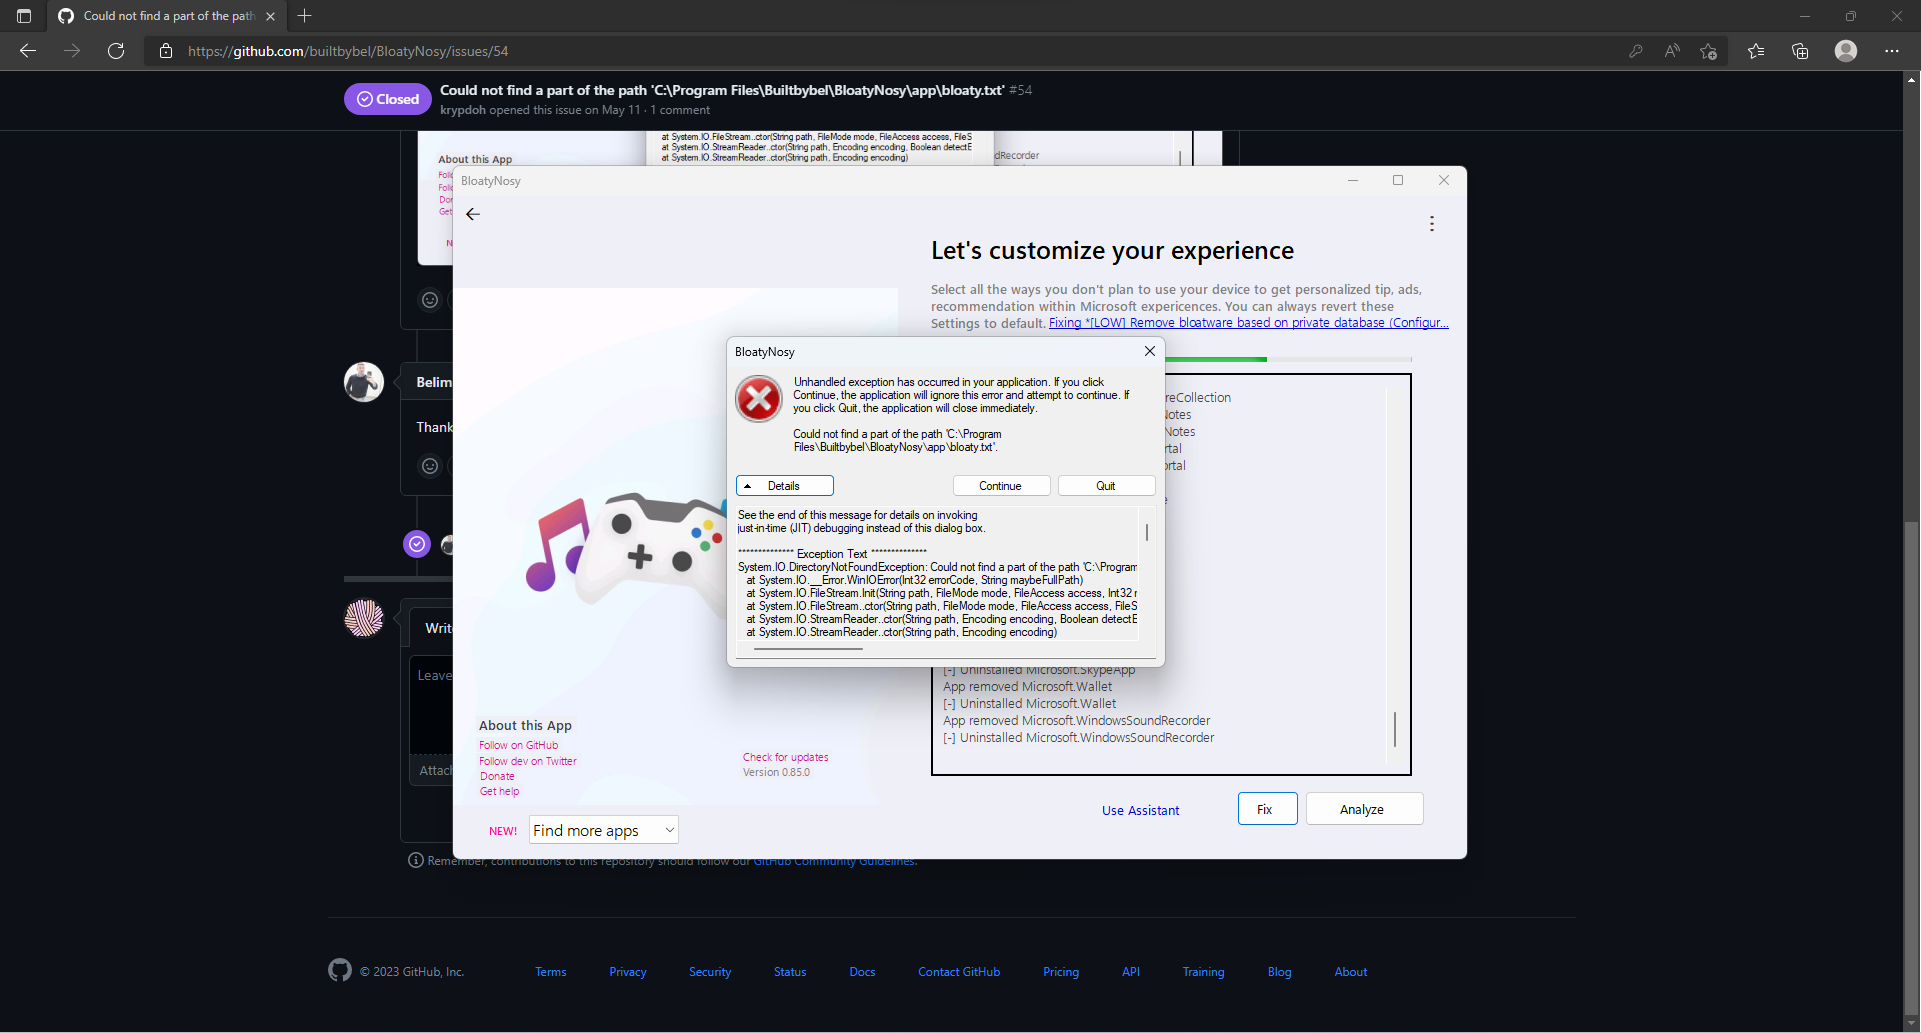Open the browser profile avatar
Image resolution: width=1921 pixels, height=1033 pixels.
pyautogui.click(x=1845, y=51)
